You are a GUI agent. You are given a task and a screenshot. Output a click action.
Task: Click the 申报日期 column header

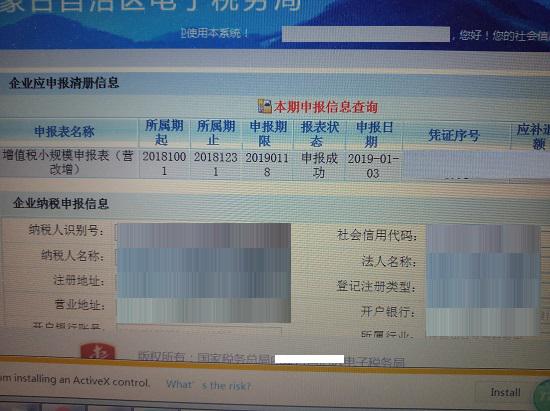click(x=374, y=134)
